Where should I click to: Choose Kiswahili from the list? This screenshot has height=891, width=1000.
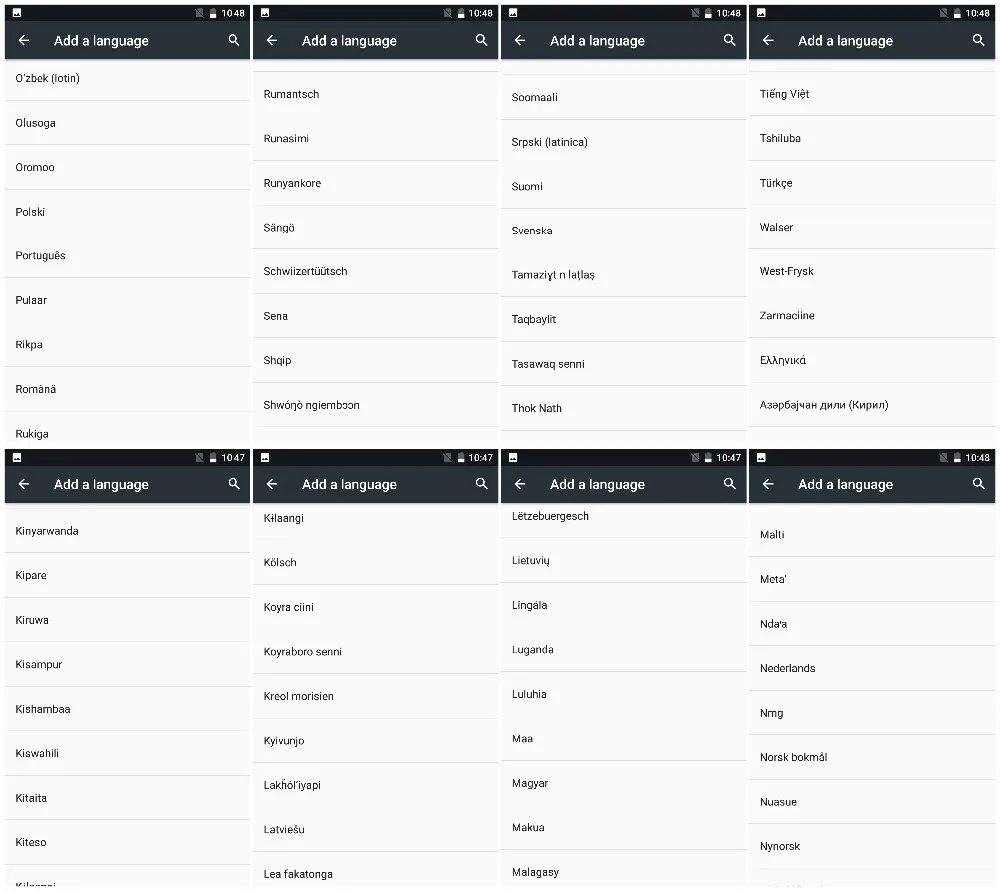pyautogui.click(x=128, y=753)
